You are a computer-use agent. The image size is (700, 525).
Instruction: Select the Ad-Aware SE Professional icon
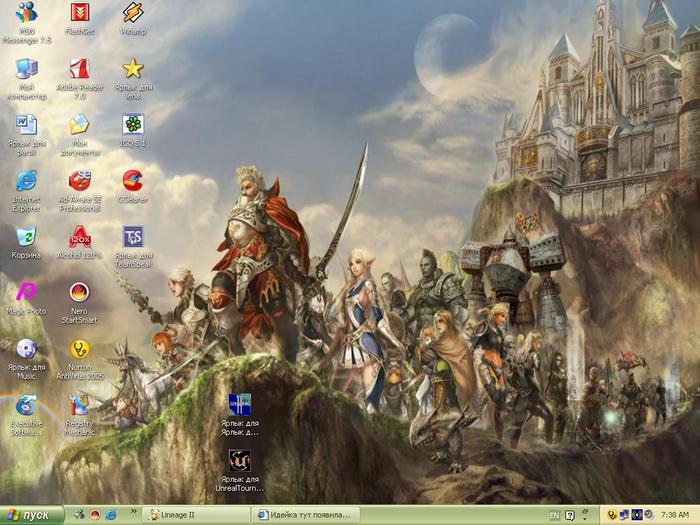79,181
